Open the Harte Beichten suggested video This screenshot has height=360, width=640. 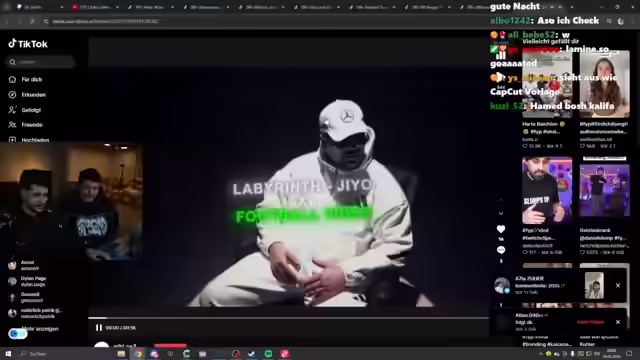(x=547, y=85)
